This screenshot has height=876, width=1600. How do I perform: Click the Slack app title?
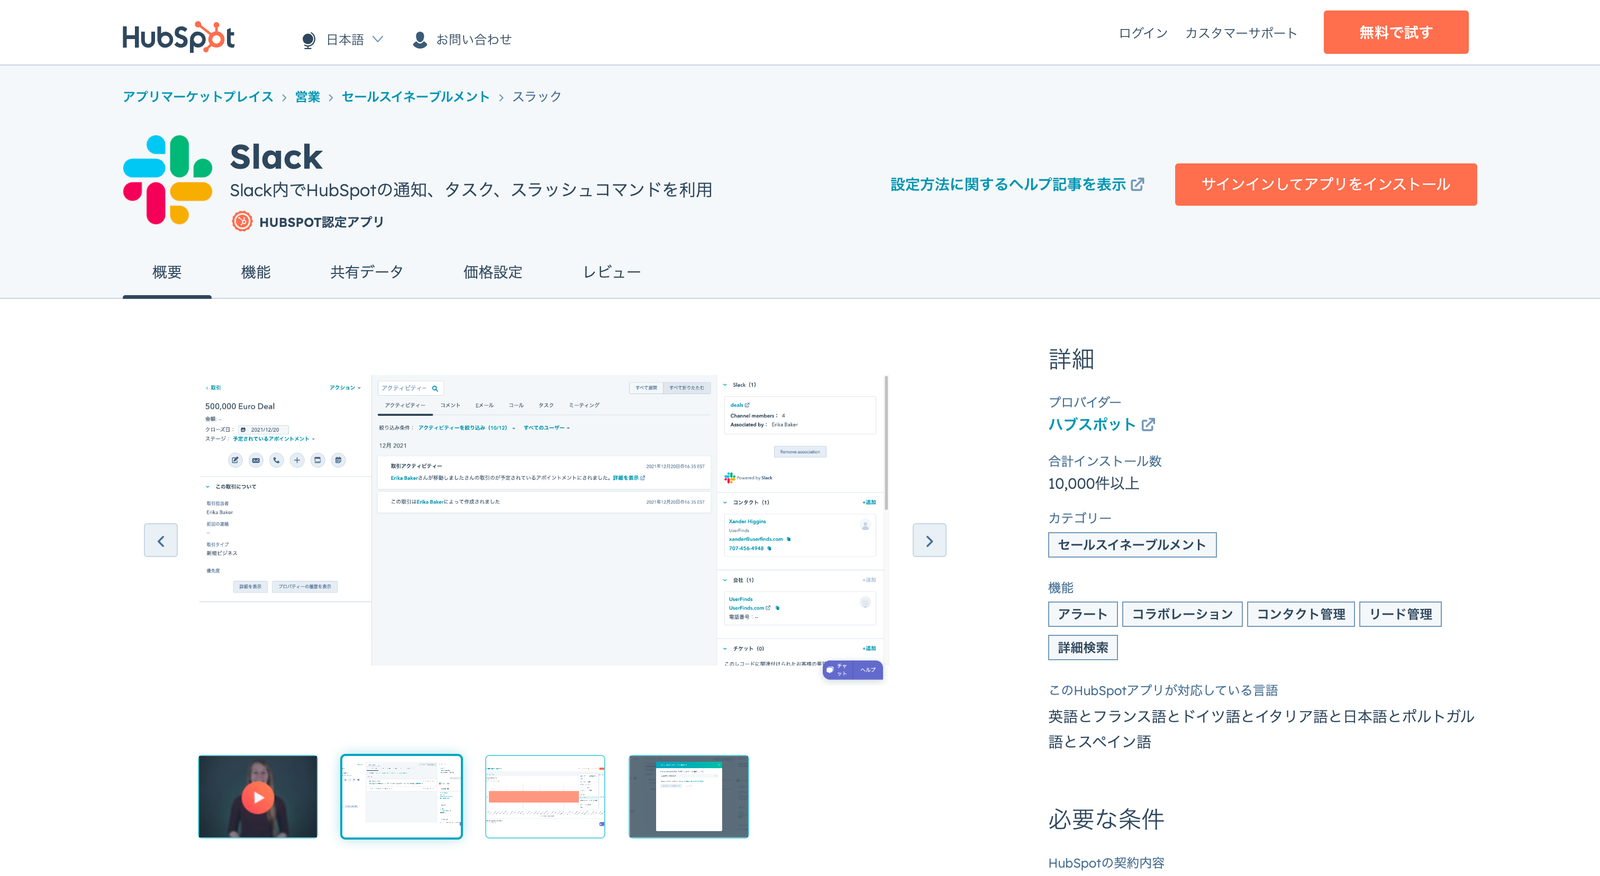pyautogui.click(x=276, y=157)
